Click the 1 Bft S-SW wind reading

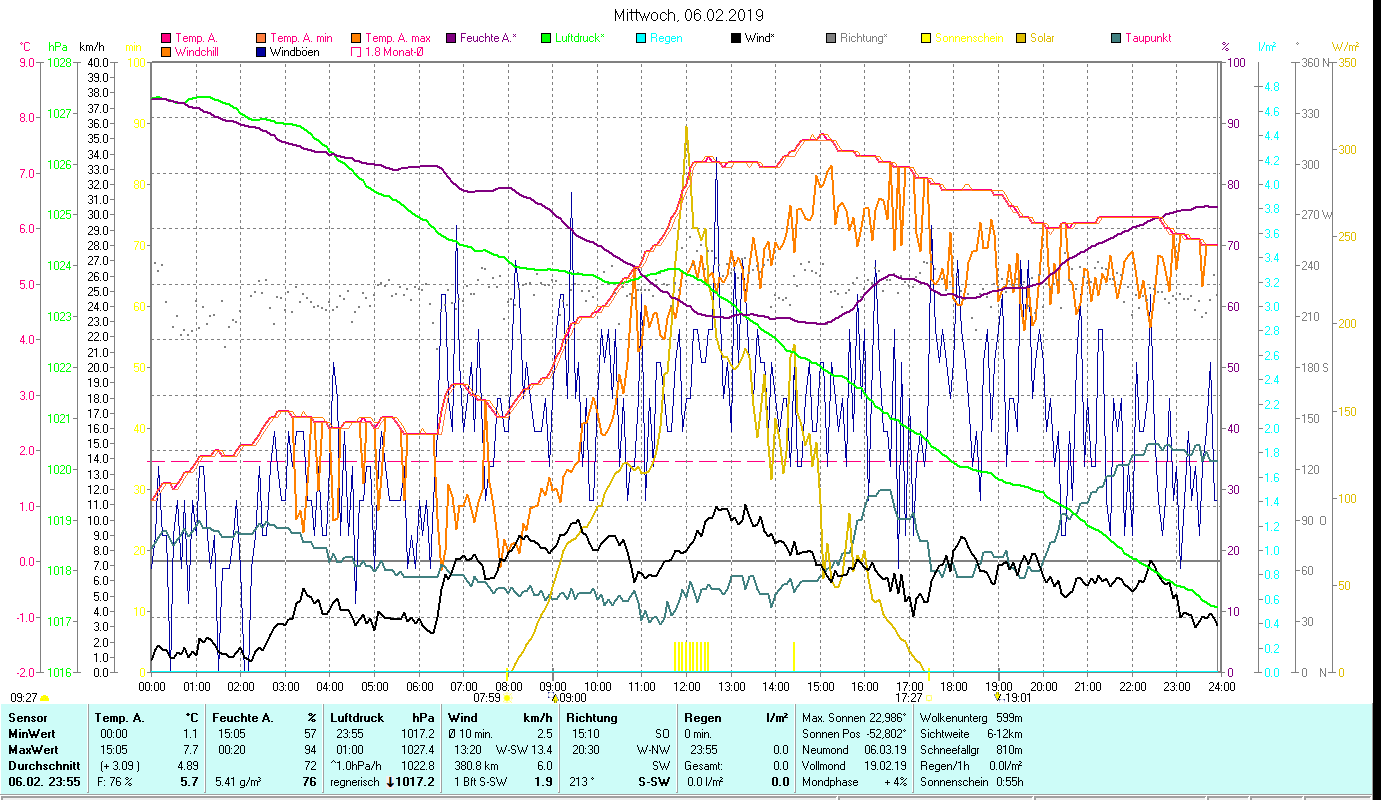(x=480, y=782)
